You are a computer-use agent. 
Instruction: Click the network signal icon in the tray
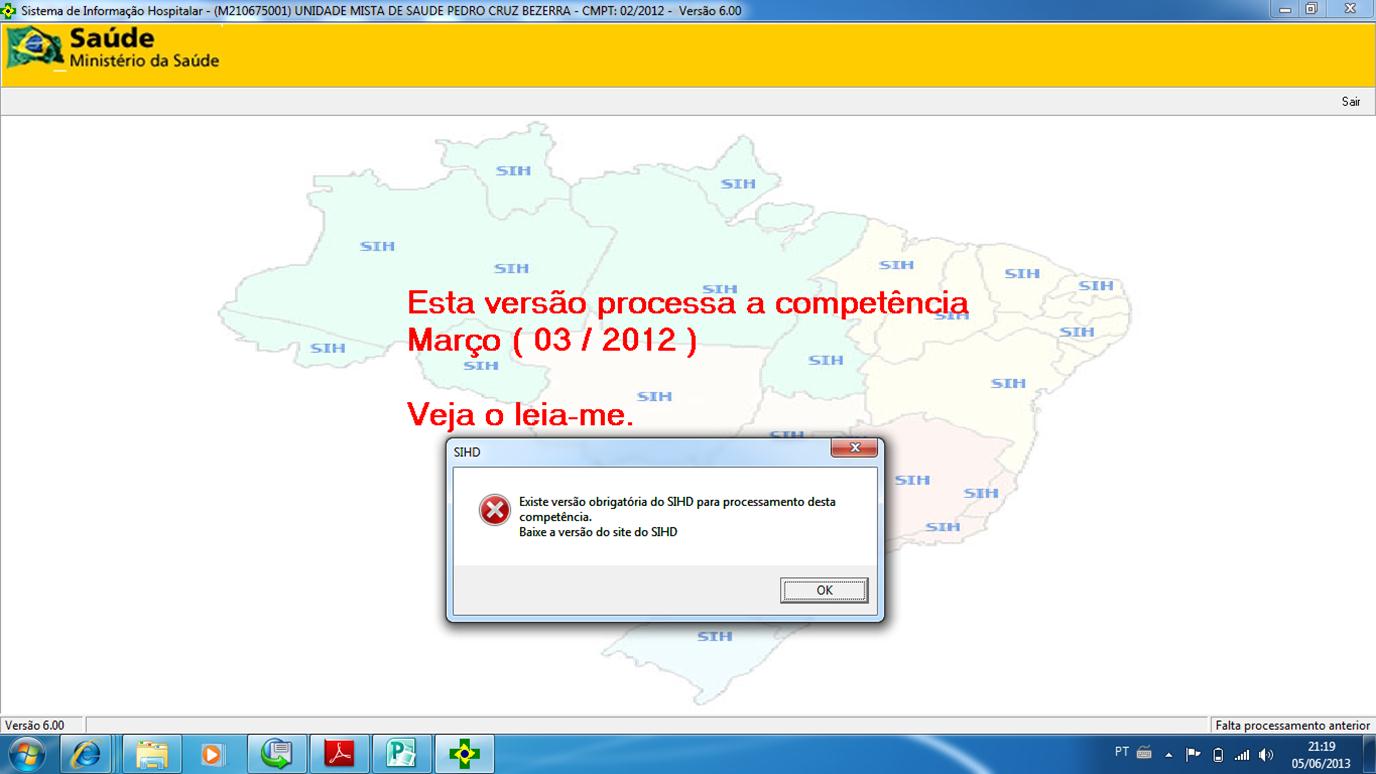(1240, 753)
